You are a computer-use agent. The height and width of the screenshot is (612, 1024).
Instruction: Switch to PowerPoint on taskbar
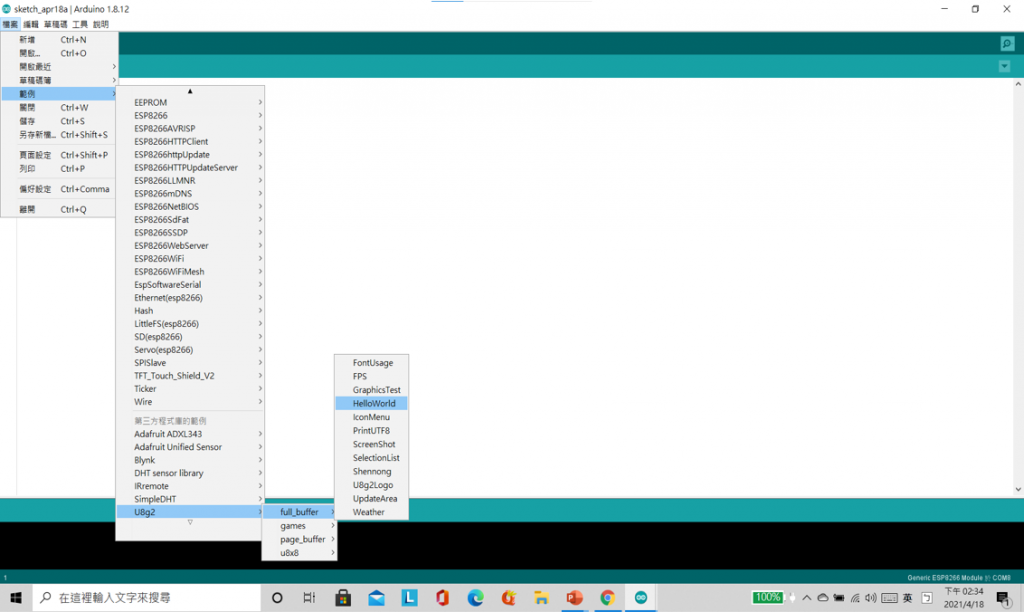click(575, 598)
